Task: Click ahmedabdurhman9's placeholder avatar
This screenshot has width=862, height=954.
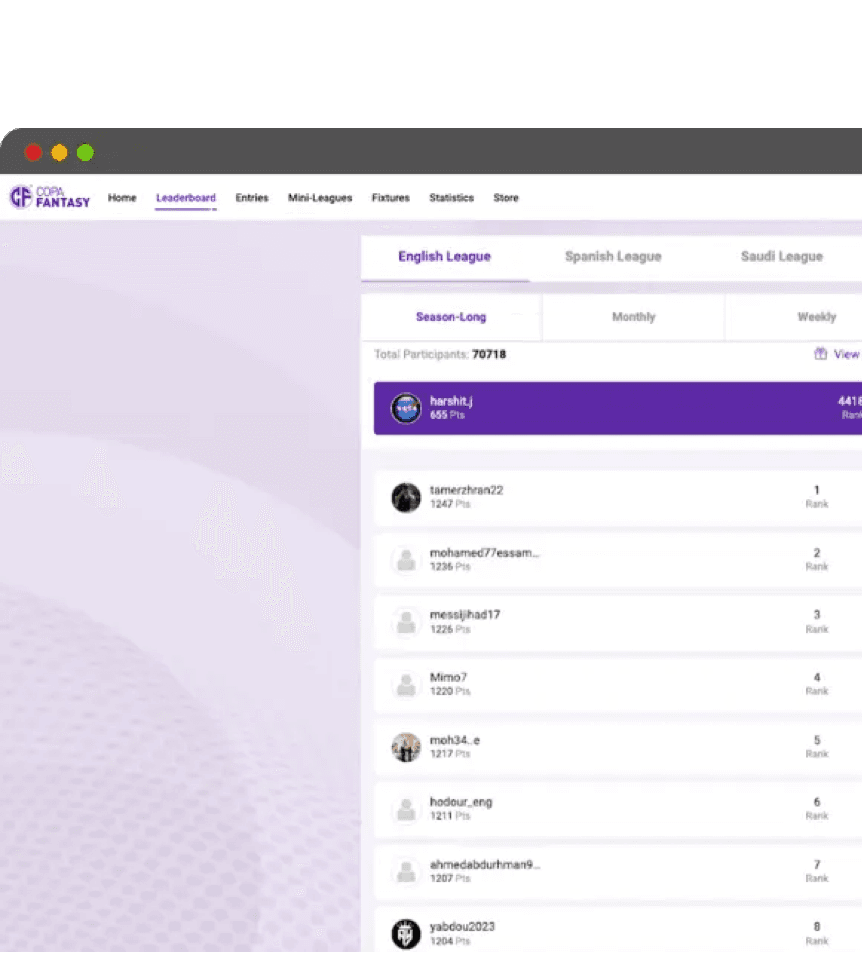Action: pos(406,872)
